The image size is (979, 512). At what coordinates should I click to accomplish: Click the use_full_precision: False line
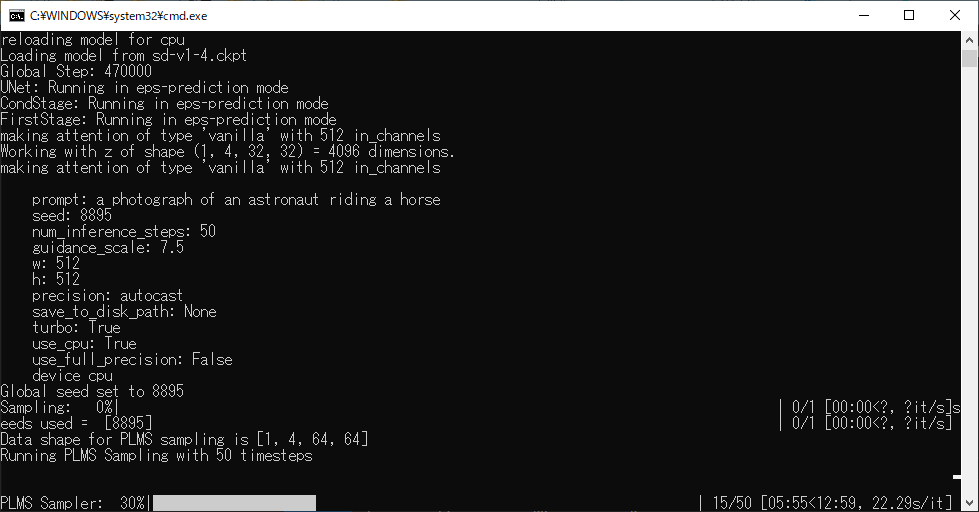(132, 360)
